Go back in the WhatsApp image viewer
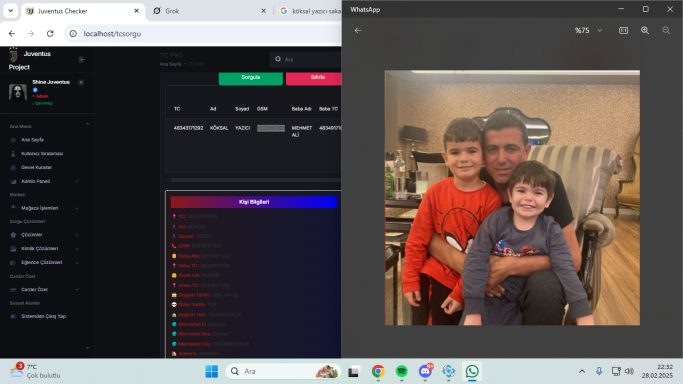Image resolution: width=683 pixels, height=384 pixels. click(x=358, y=30)
